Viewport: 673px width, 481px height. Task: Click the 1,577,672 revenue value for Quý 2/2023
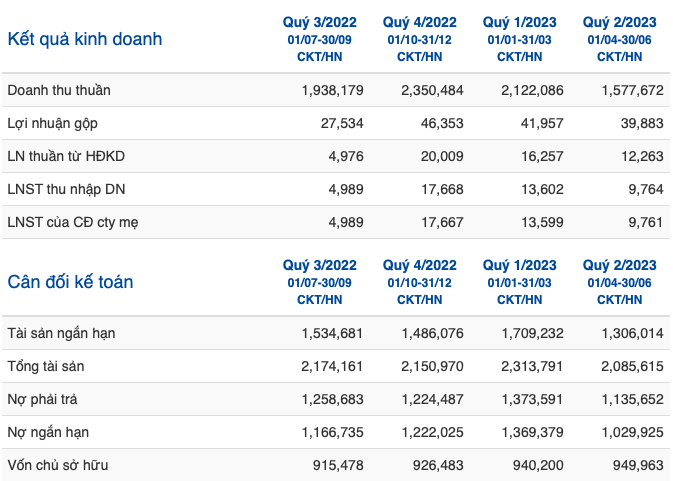(632, 90)
